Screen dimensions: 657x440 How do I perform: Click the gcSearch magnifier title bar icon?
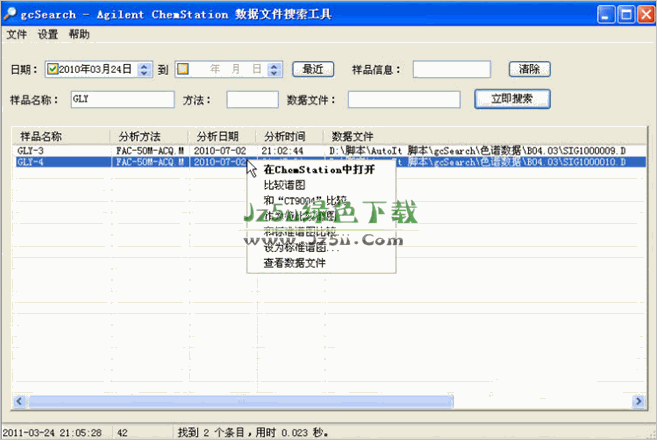[10, 14]
